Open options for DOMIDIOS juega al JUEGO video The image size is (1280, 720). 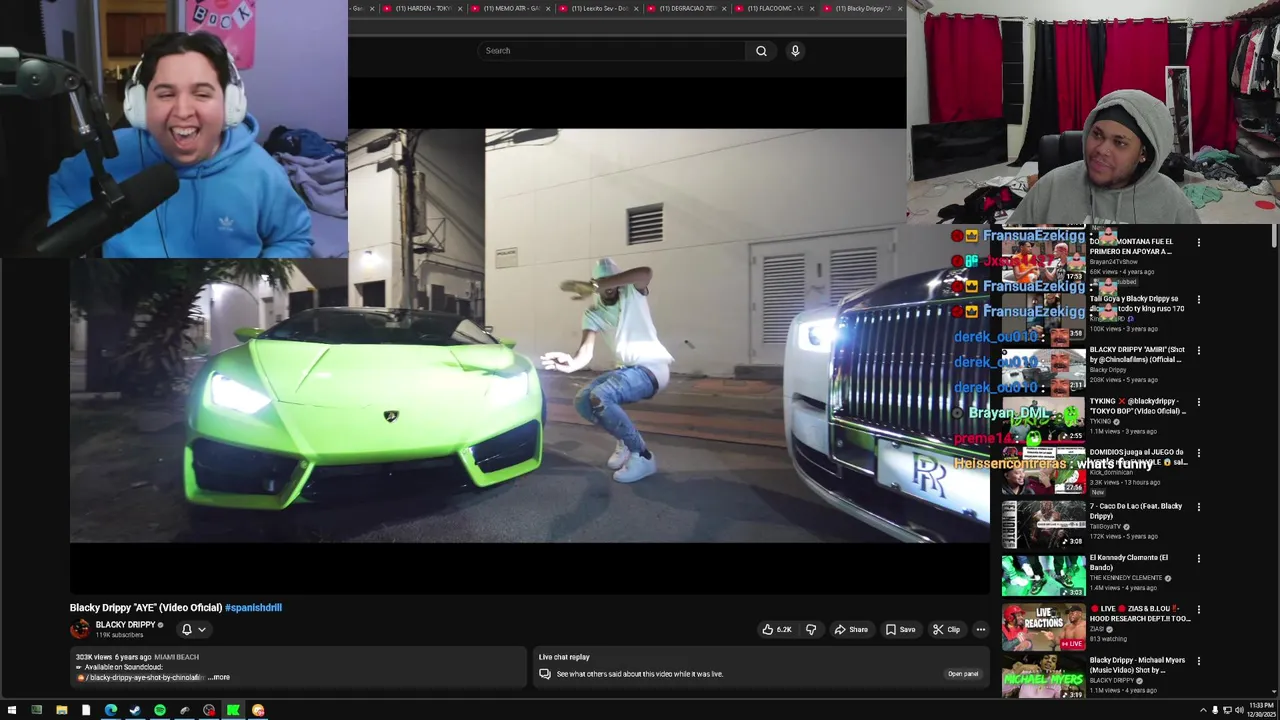[1199, 453]
